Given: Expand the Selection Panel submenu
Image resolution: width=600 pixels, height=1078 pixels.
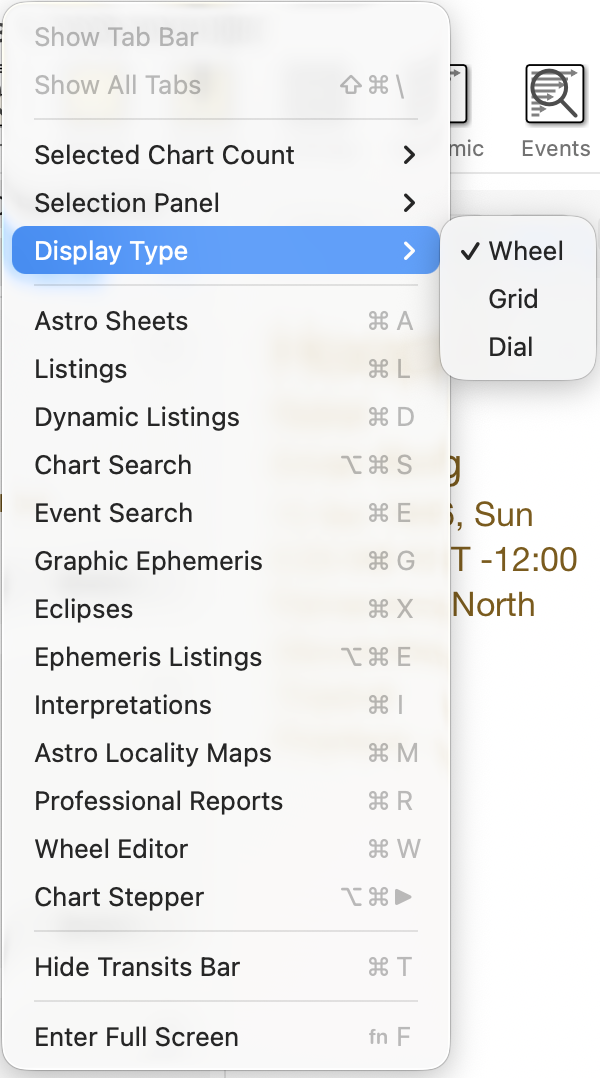Looking at the screenshot, I should pyautogui.click(x=127, y=203).
